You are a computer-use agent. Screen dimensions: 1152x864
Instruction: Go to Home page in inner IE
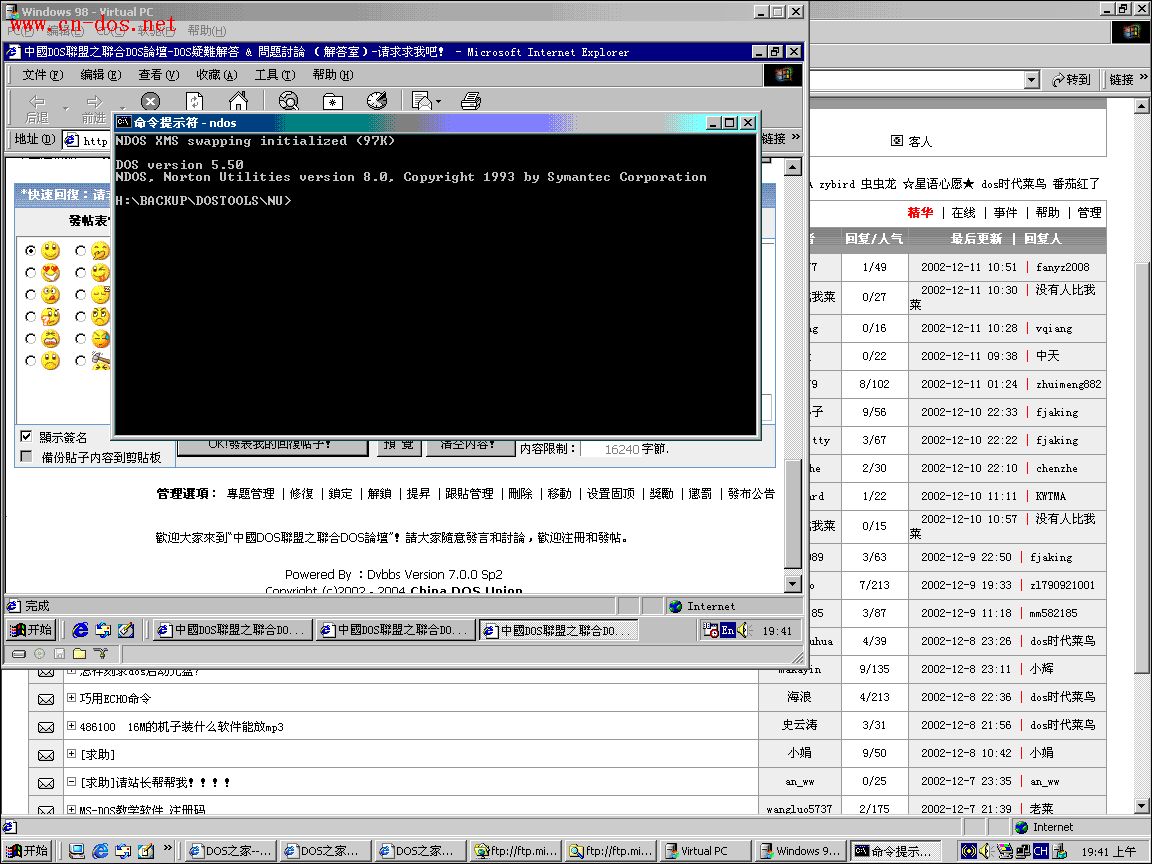239,101
